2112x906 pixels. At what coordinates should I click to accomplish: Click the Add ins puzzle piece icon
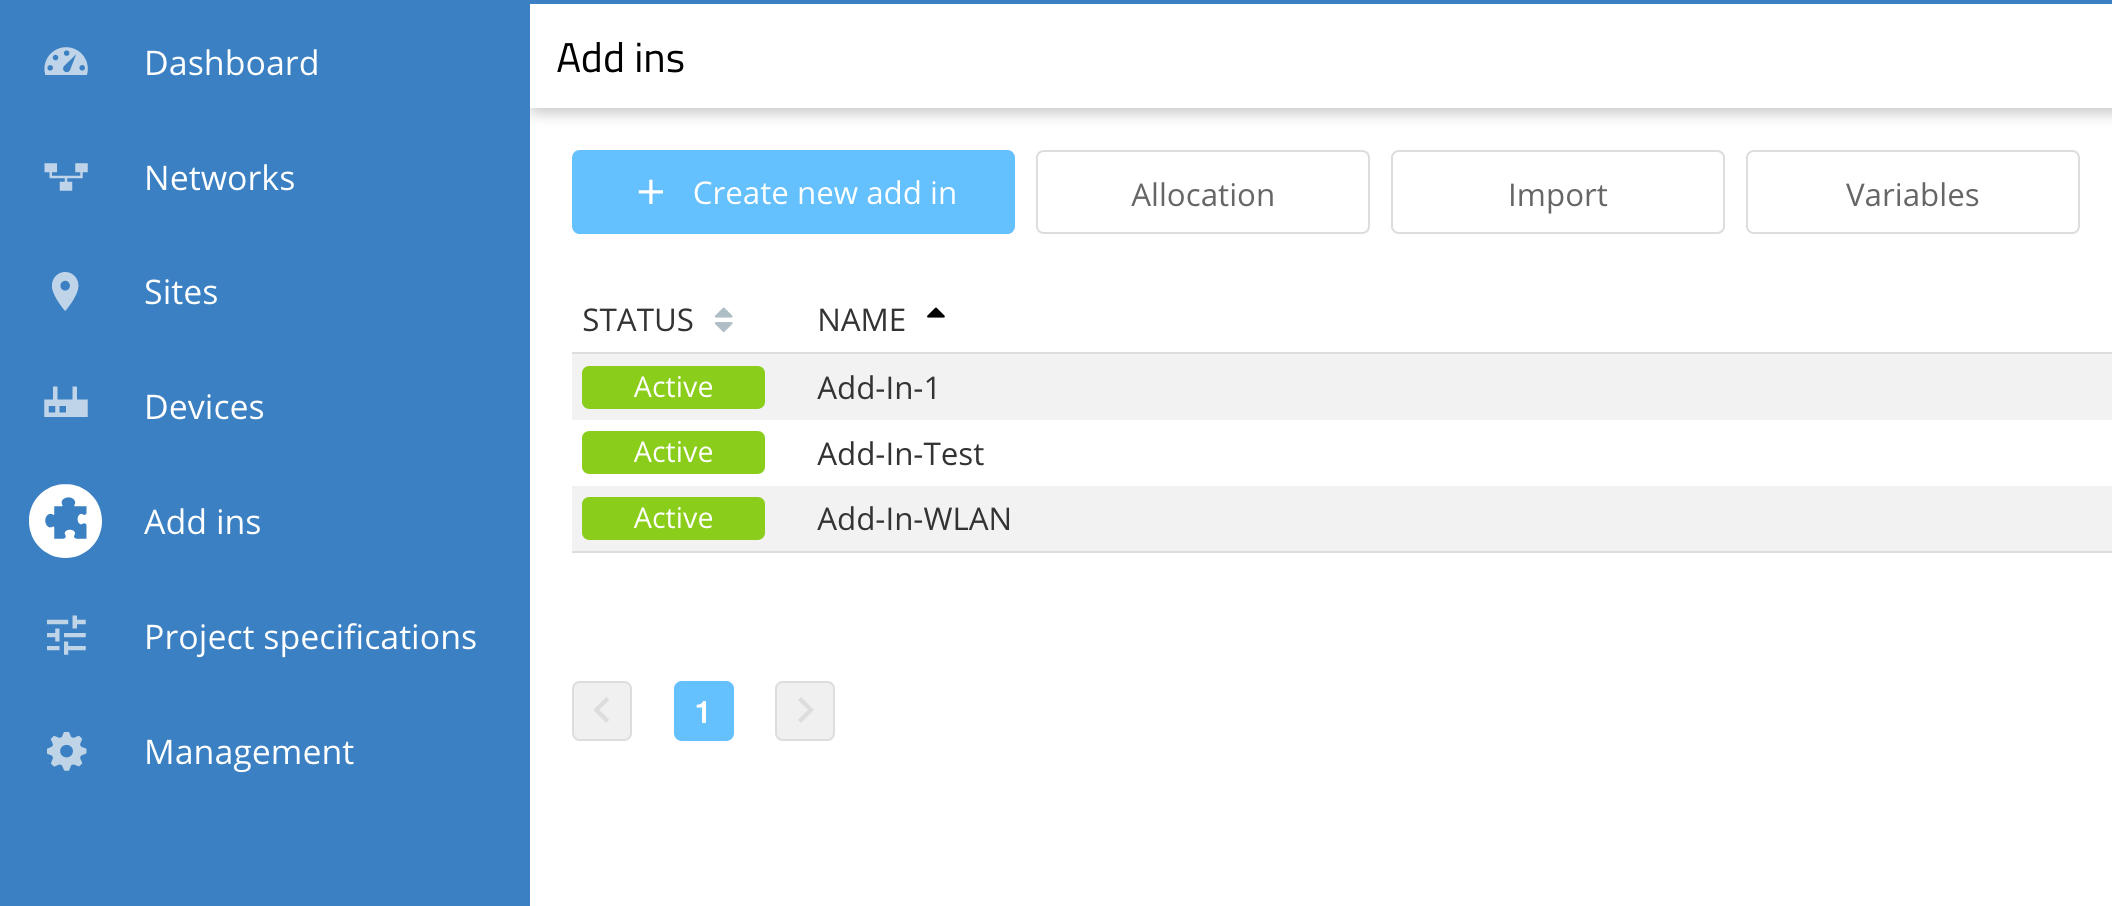[66, 521]
